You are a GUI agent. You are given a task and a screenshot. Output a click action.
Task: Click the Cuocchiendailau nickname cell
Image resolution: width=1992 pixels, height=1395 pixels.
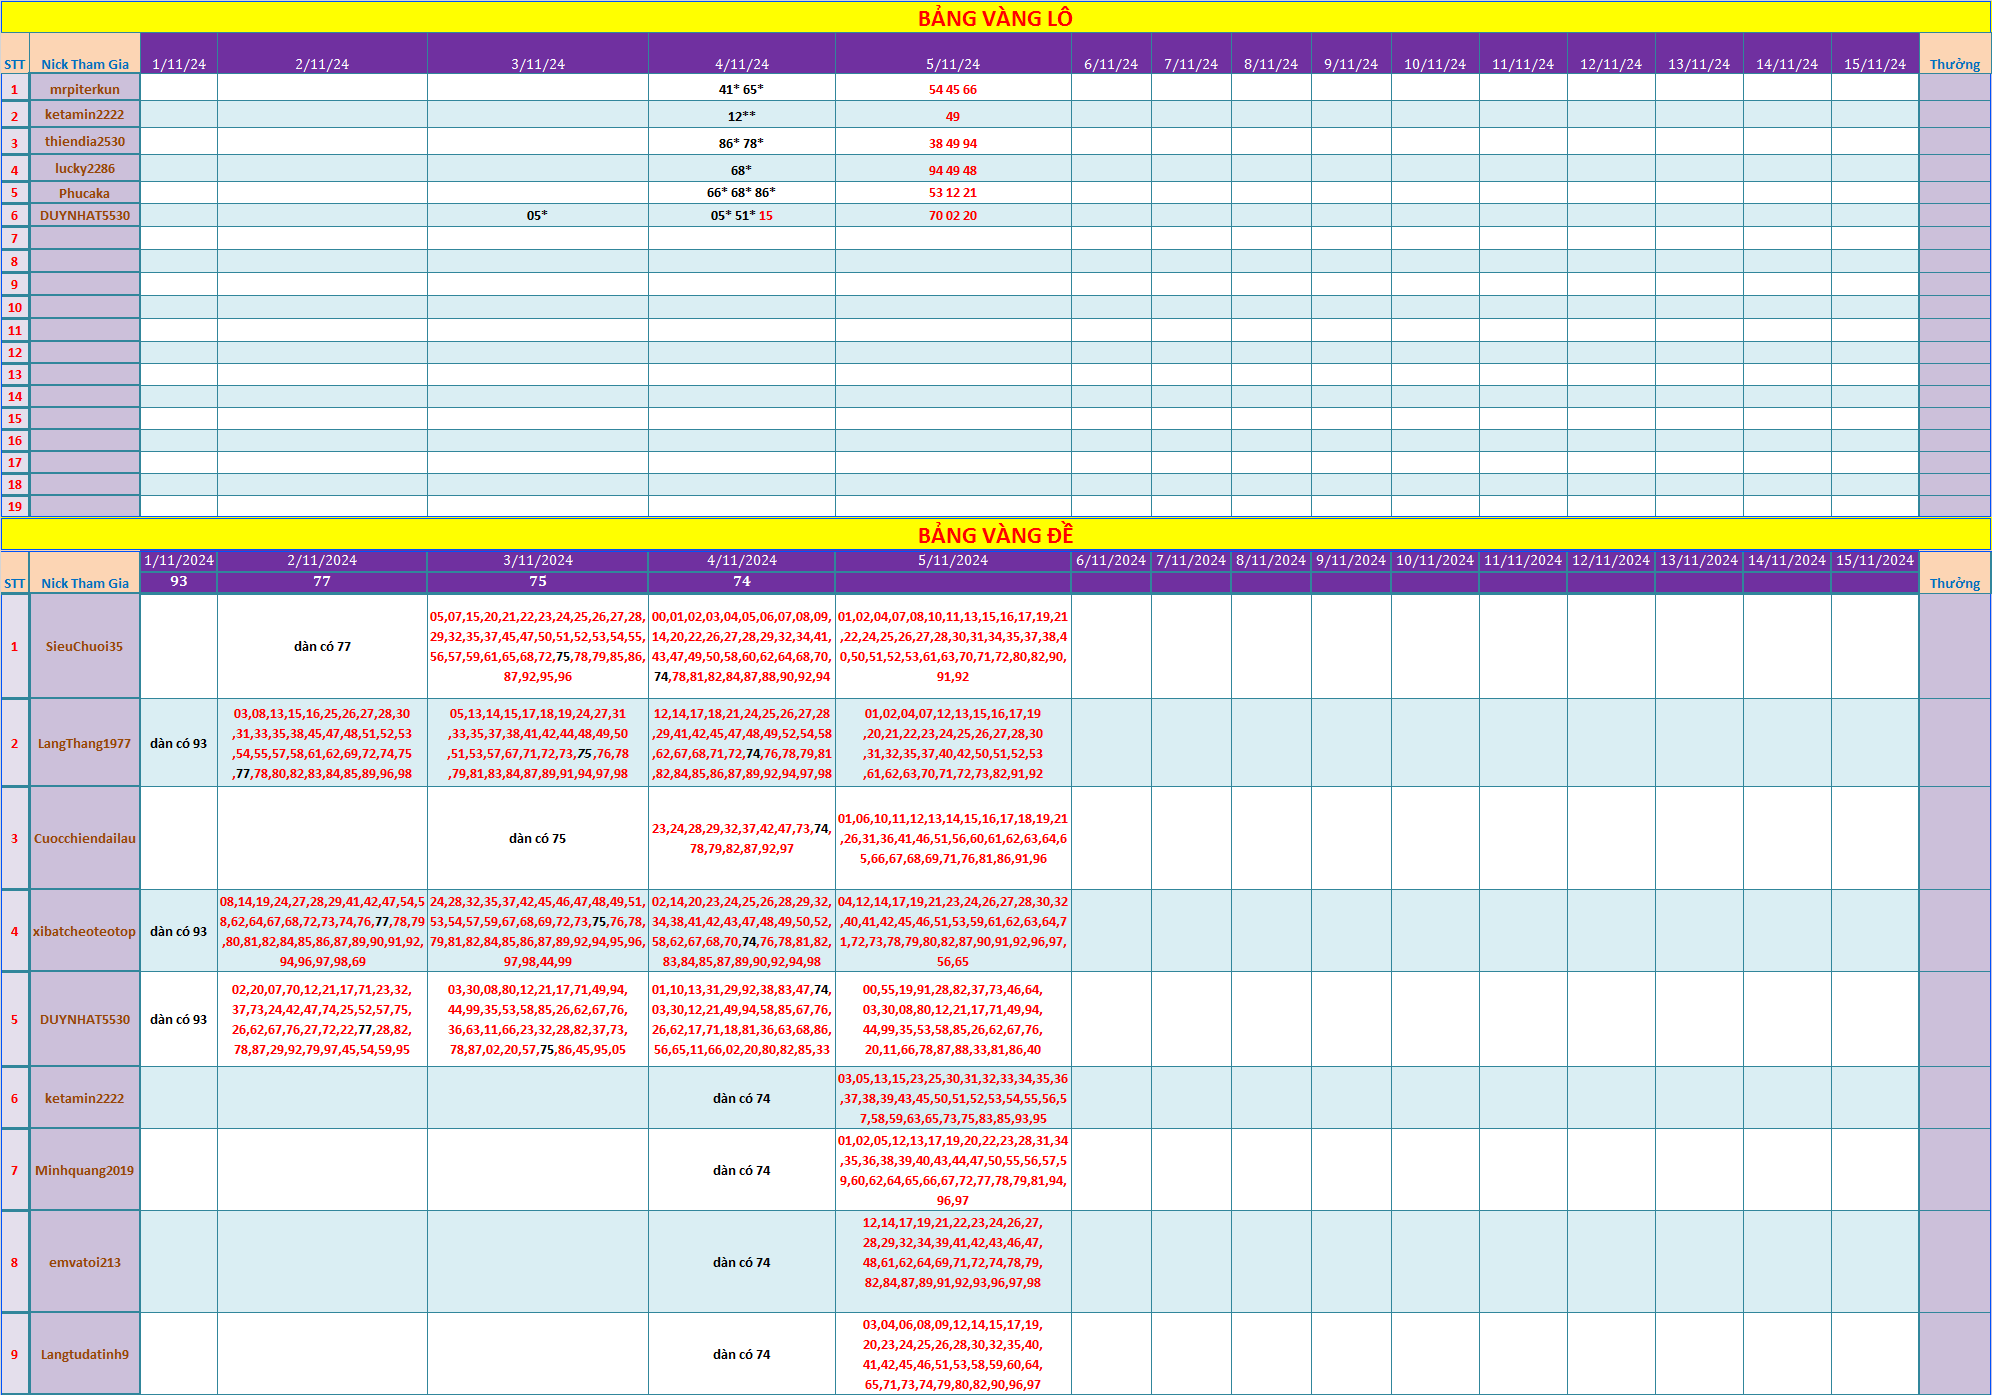pos(85,839)
